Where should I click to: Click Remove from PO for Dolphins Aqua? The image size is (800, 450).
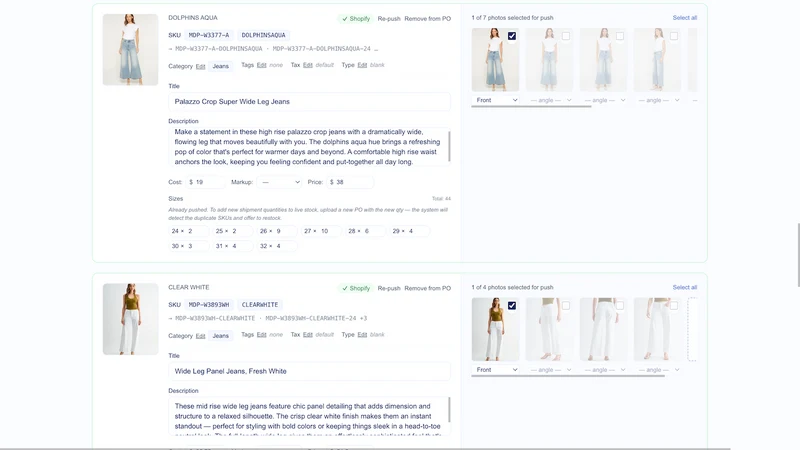(x=428, y=19)
